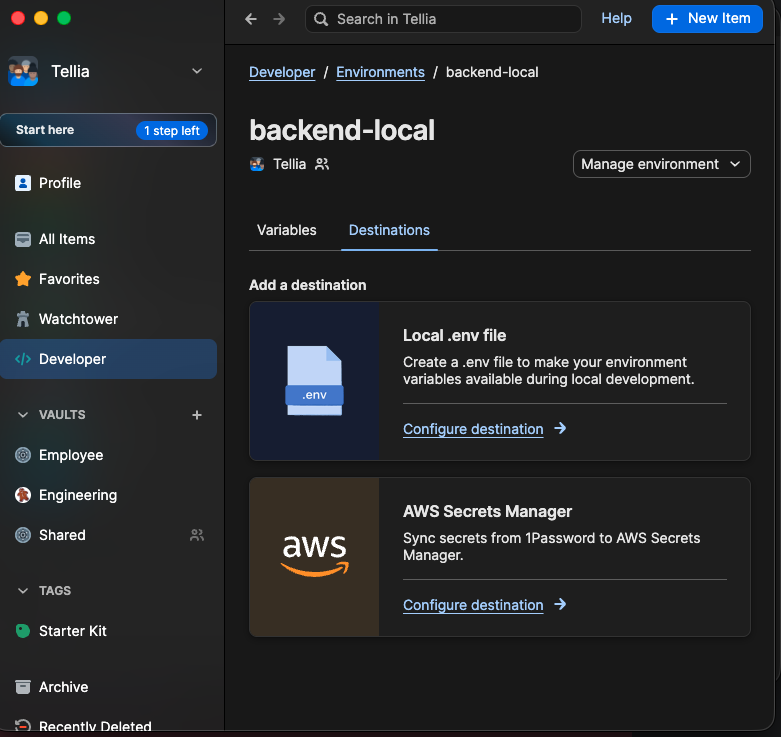Viewport: 781px width, 737px height.
Task: Open the Engineering vault
Action: pyautogui.click(x=77, y=495)
